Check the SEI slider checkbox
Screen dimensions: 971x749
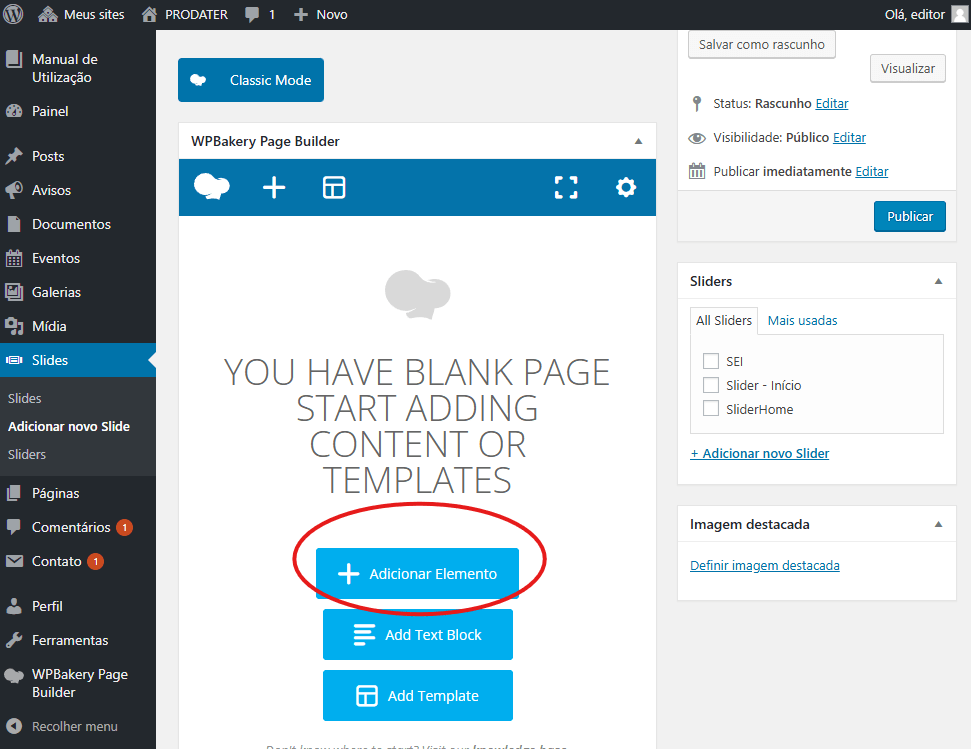point(711,361)
